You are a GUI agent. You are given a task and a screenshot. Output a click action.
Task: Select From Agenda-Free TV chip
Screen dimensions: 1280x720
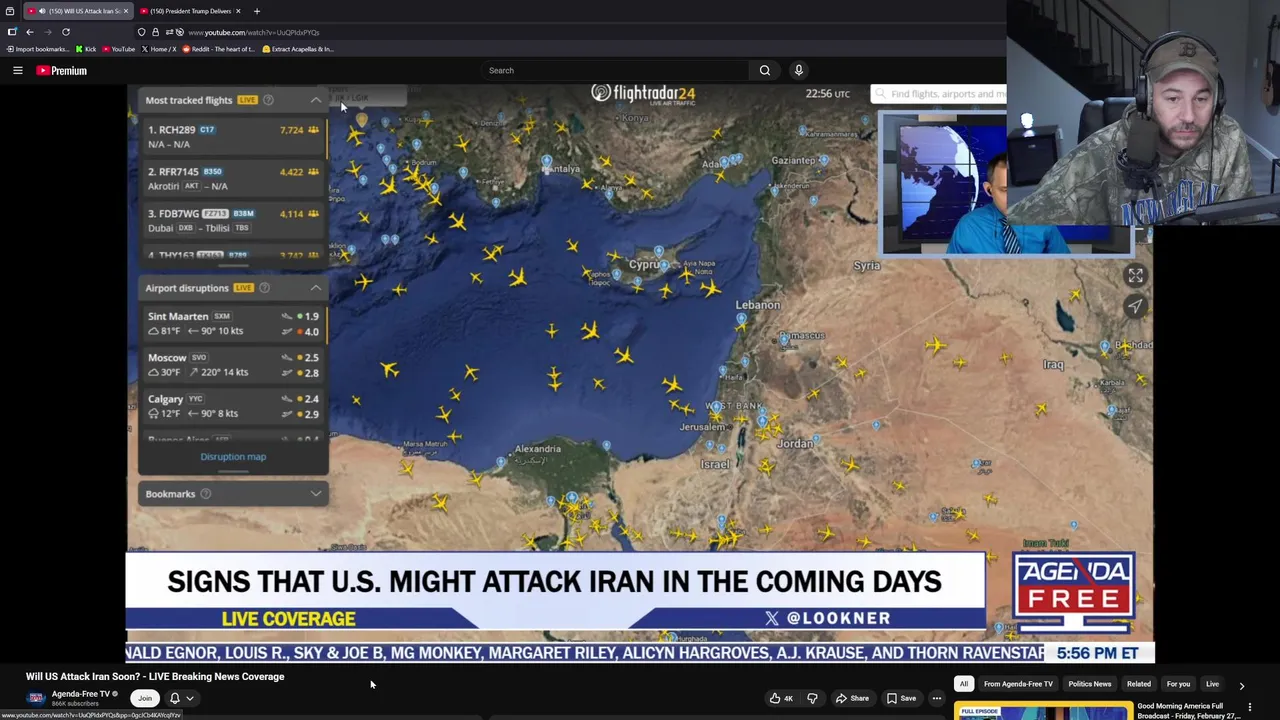(x=1018, y=684)
